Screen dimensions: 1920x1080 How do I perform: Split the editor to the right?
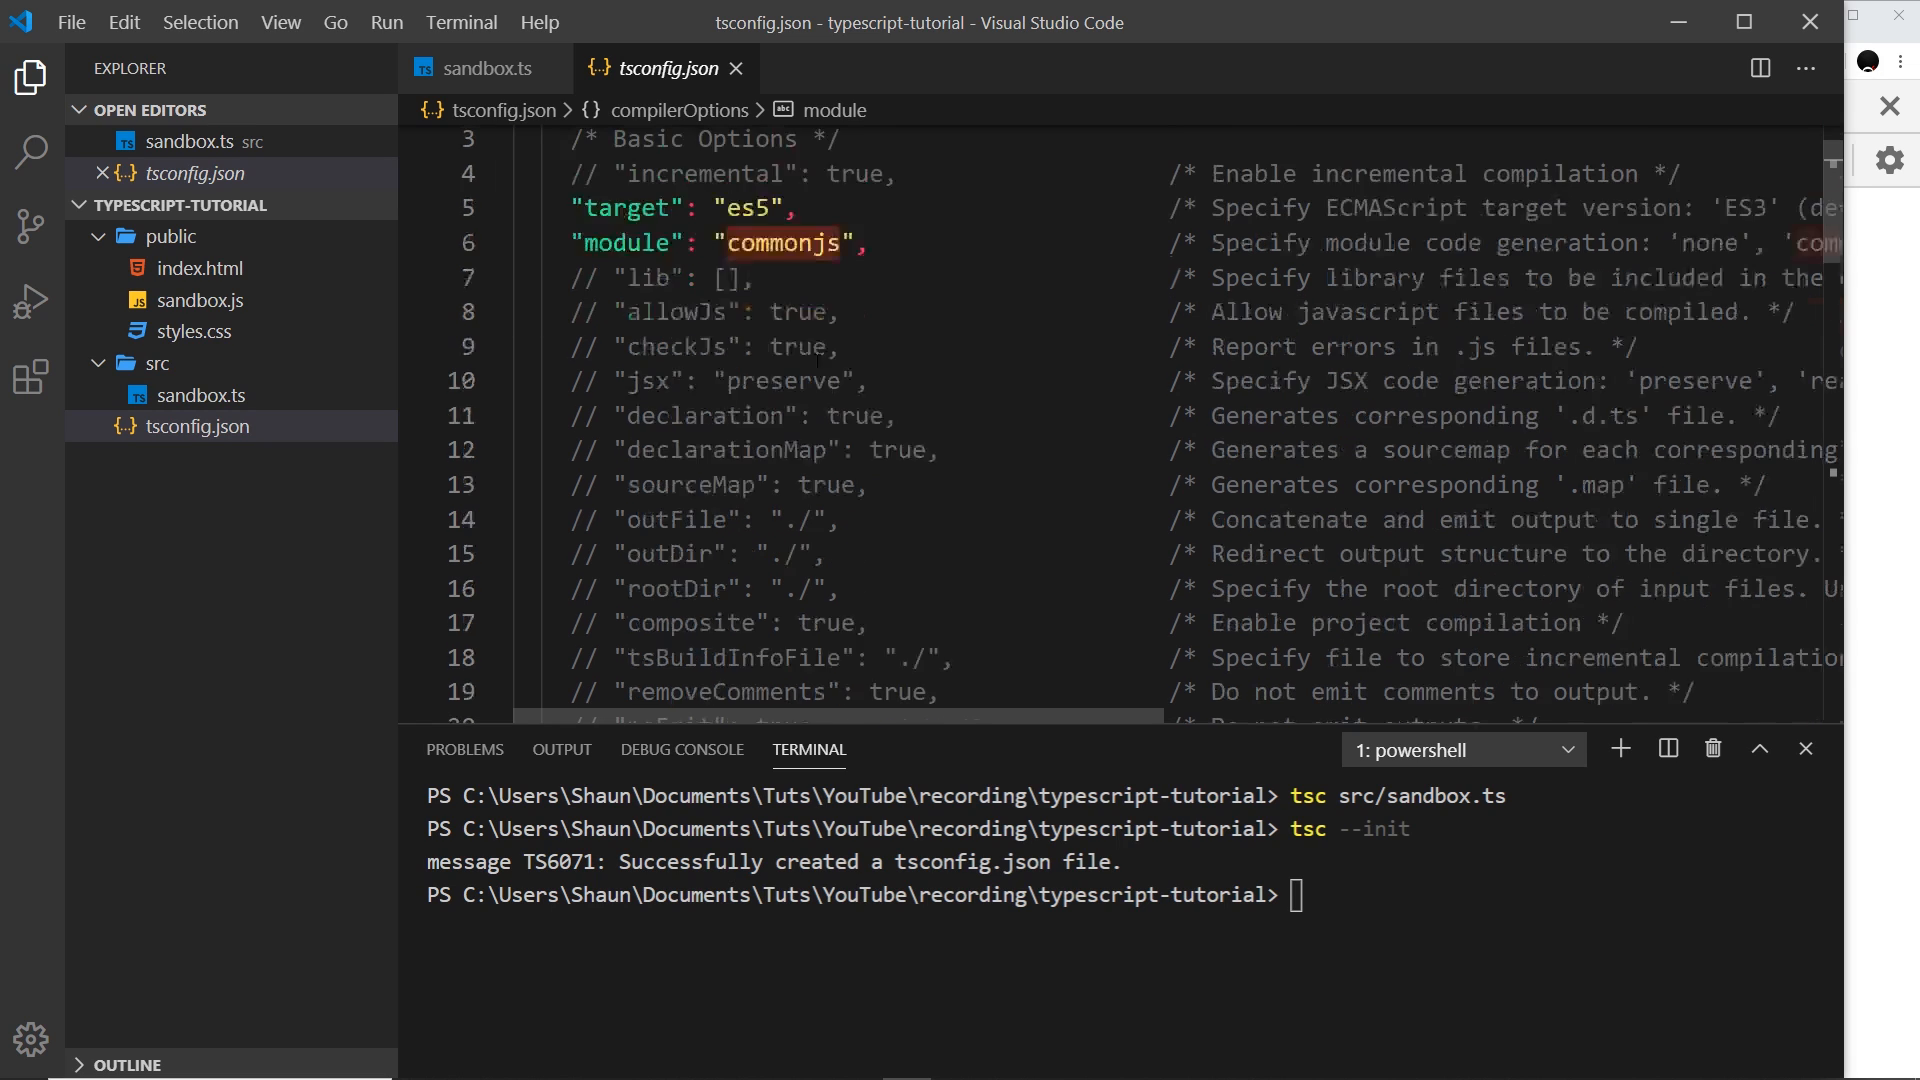point(1761,68)
